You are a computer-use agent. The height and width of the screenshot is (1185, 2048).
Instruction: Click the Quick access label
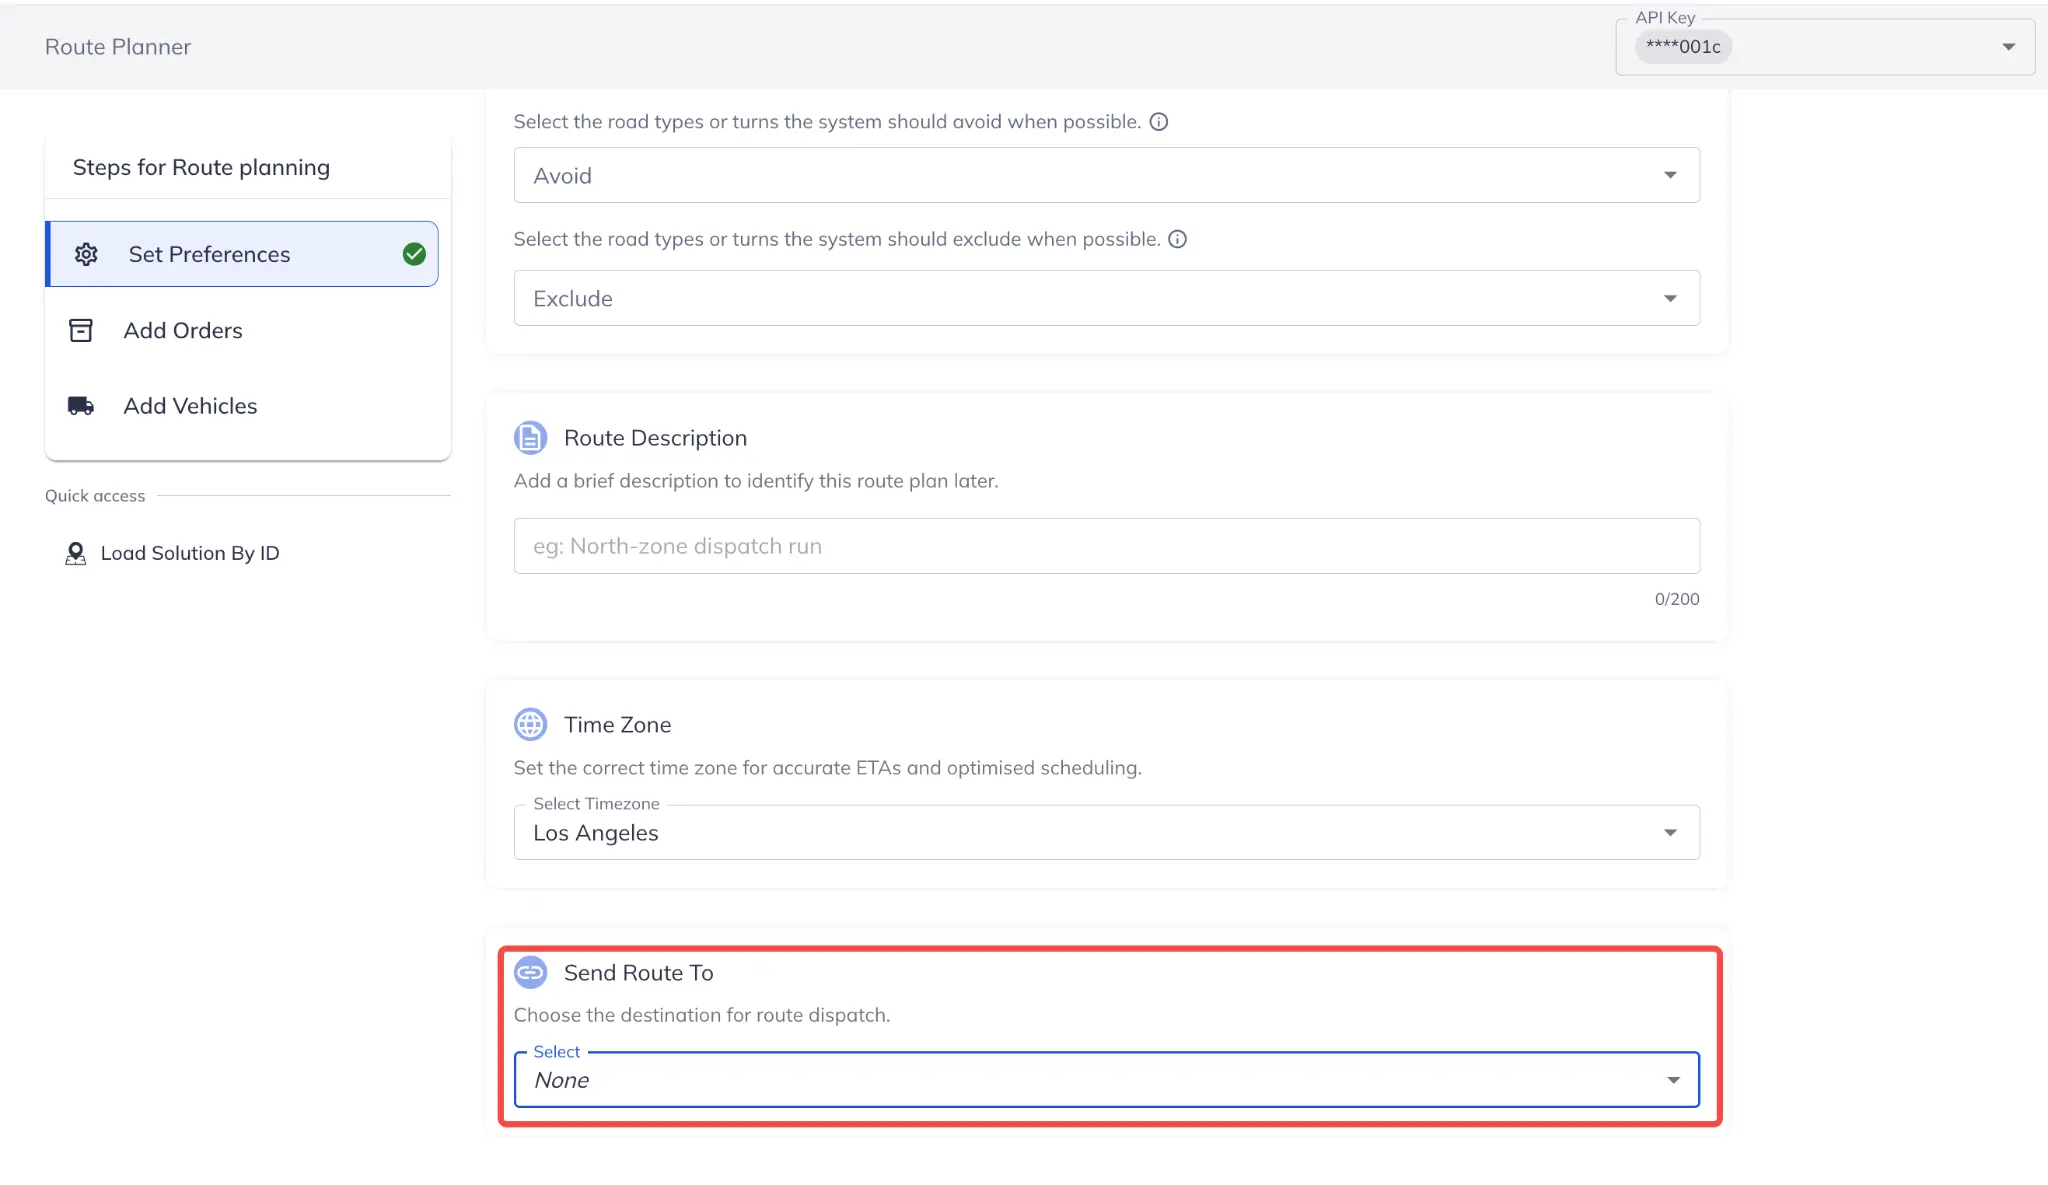point(95,496)
